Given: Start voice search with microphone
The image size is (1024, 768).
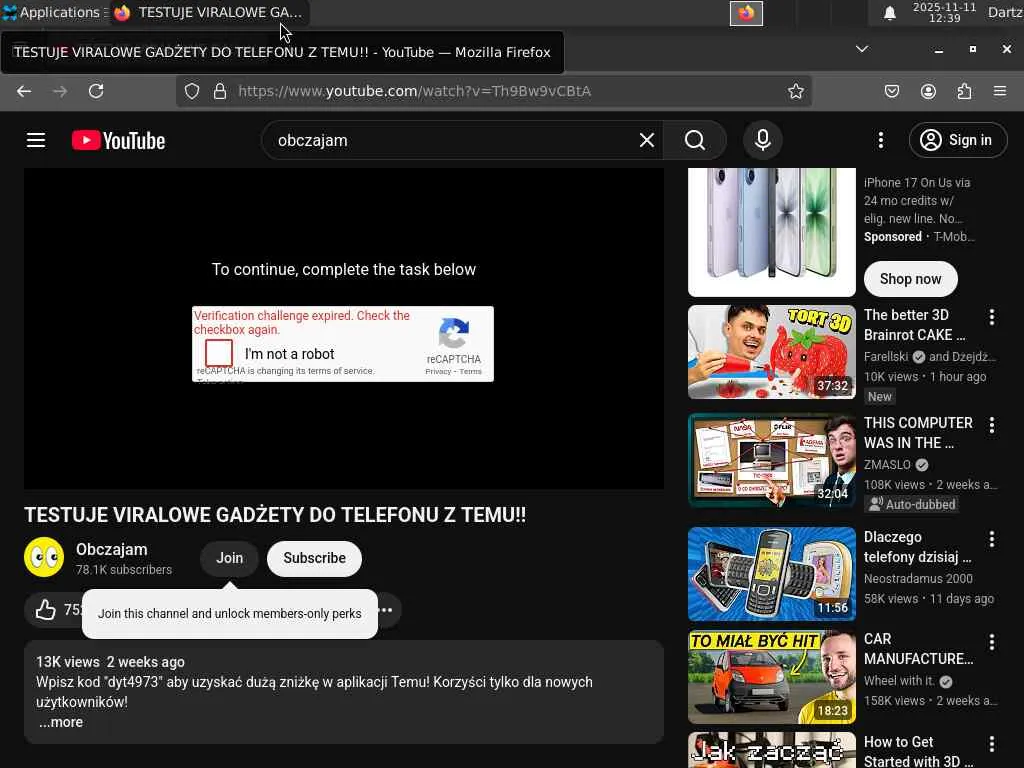Looking at the screenshot, I should point(762,140).
